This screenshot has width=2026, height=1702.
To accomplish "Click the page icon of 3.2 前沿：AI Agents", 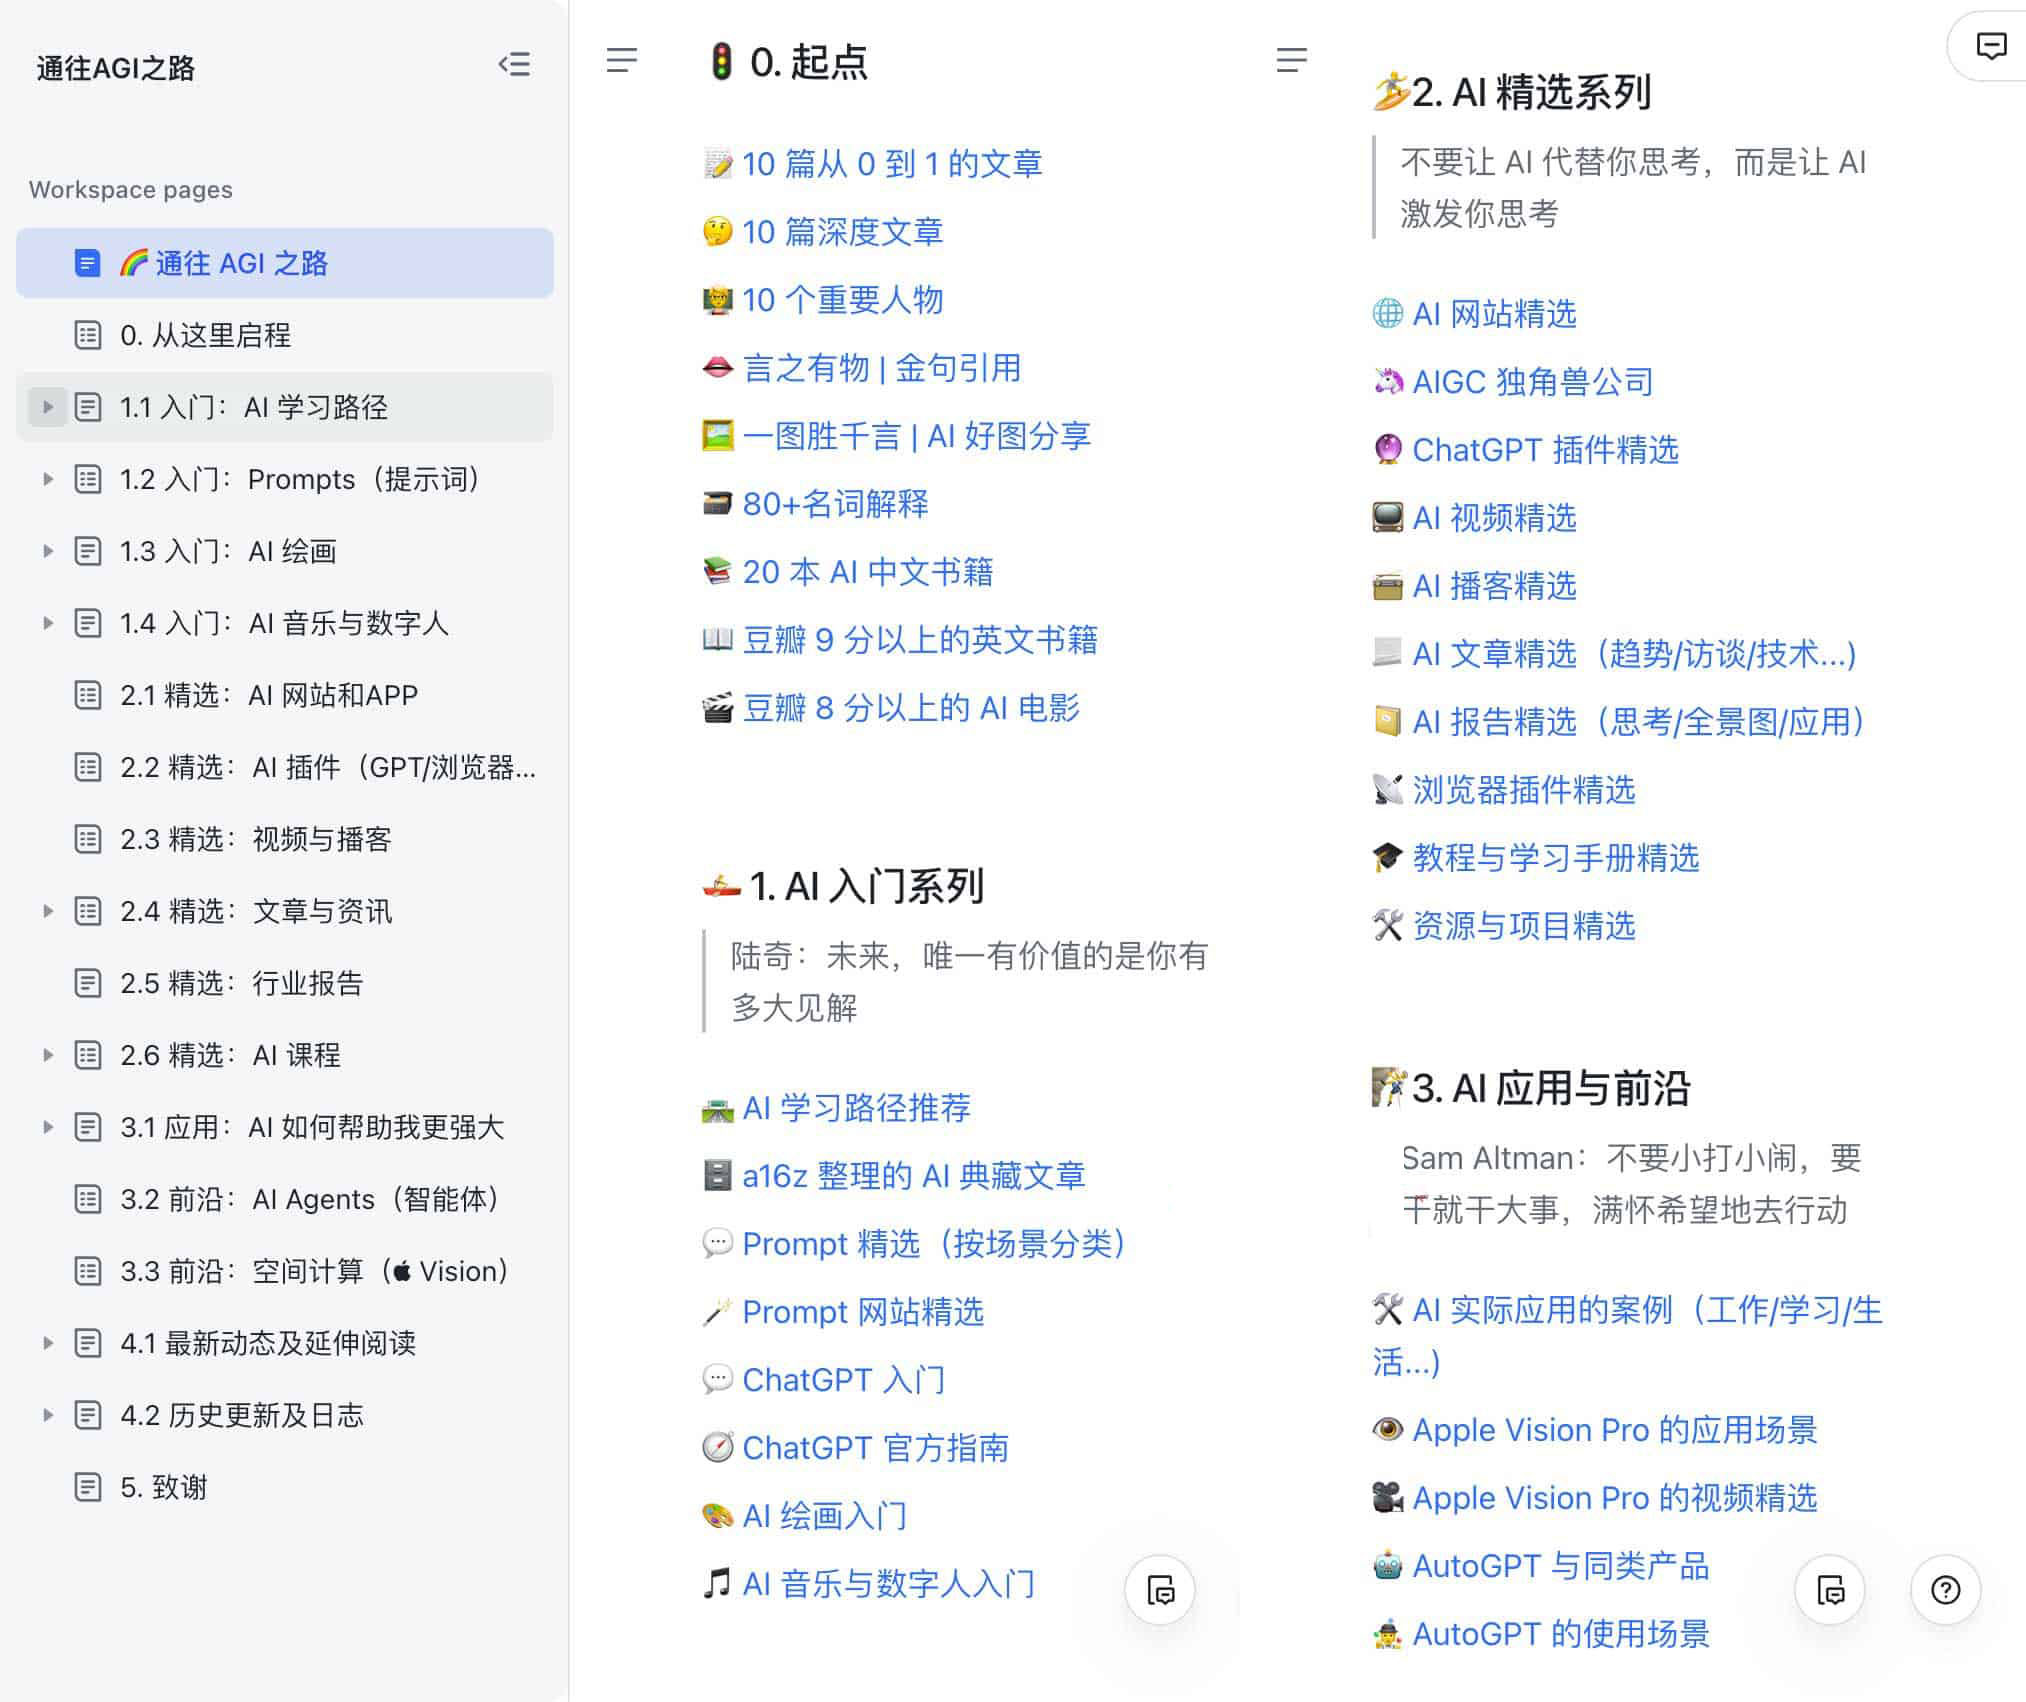I will (88, 1199).
